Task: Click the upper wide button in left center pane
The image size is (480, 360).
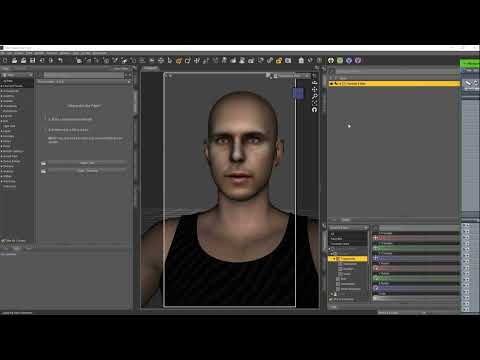Action: click(87, 163)
